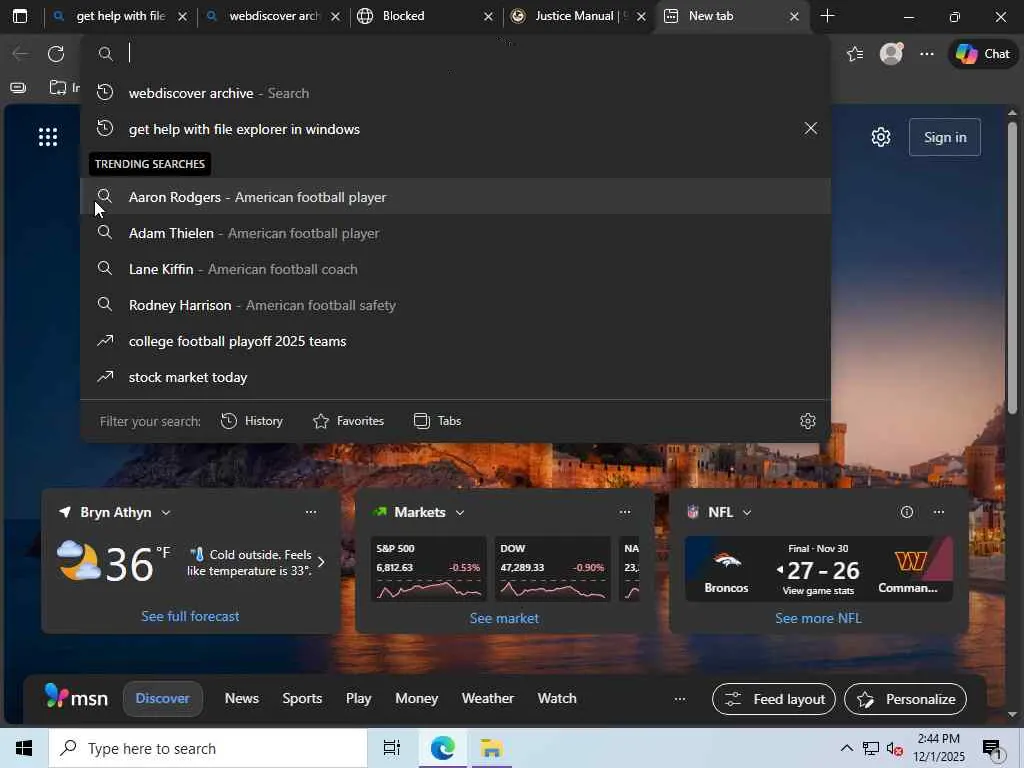Select the Adam Thielen trending search
This screenshot has width=1024, height=768.
[x=455, y=233]
